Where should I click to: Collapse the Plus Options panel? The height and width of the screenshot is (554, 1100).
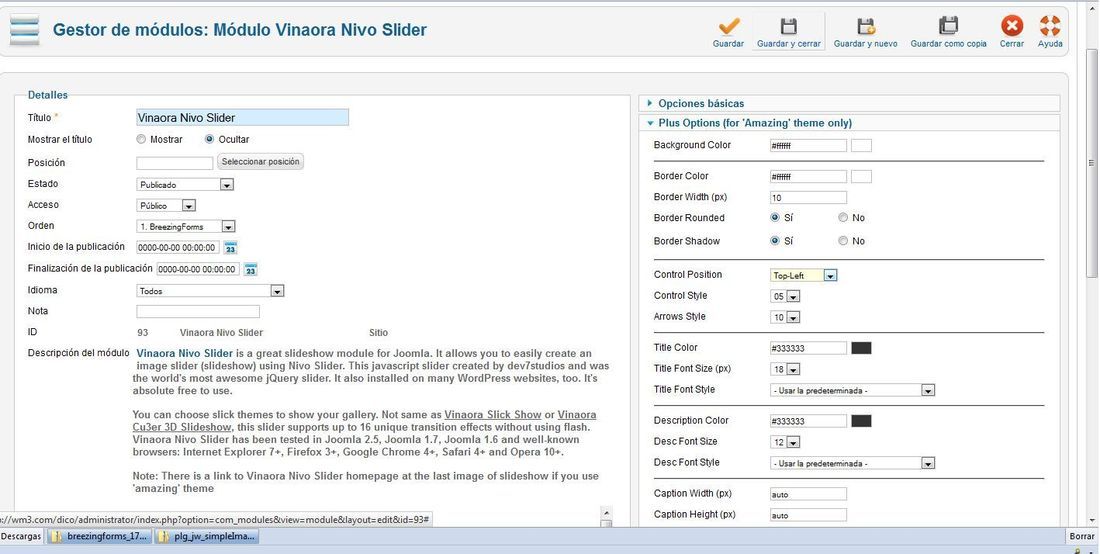[850, 123]
